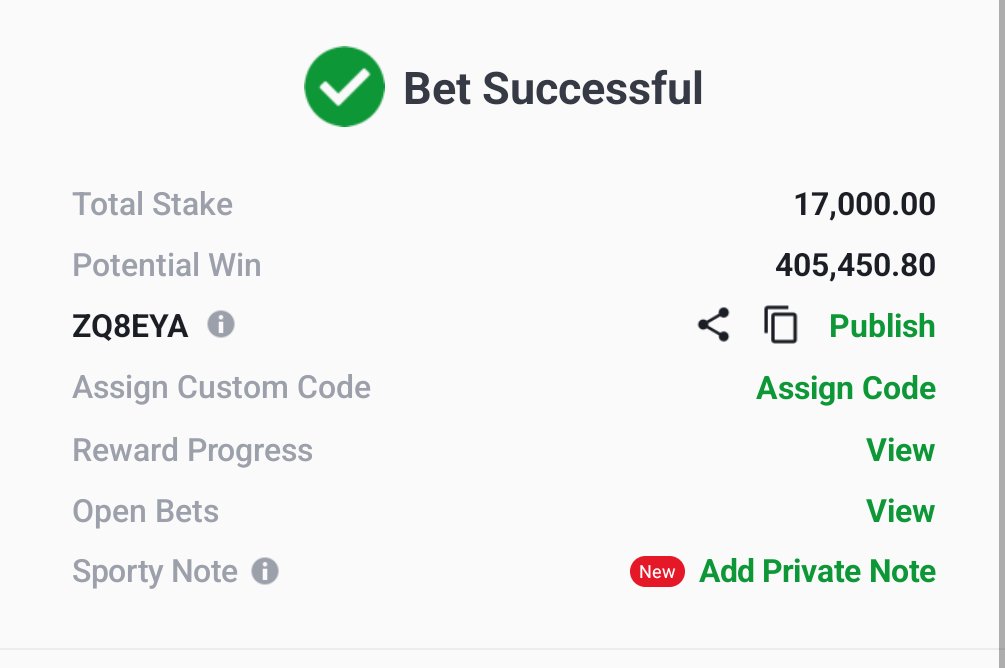1005x668 pixels.
Task: Click the Sporty Note label
Action: (x=154, y=571)
